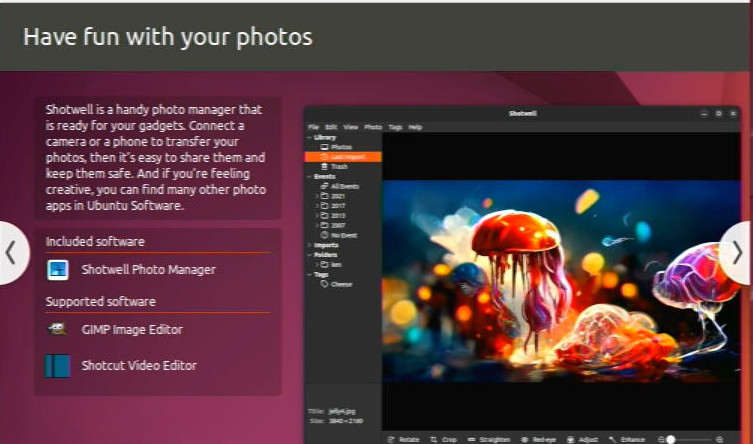
Task: Expand the Imports section
Action: click(x=309, y=244)
